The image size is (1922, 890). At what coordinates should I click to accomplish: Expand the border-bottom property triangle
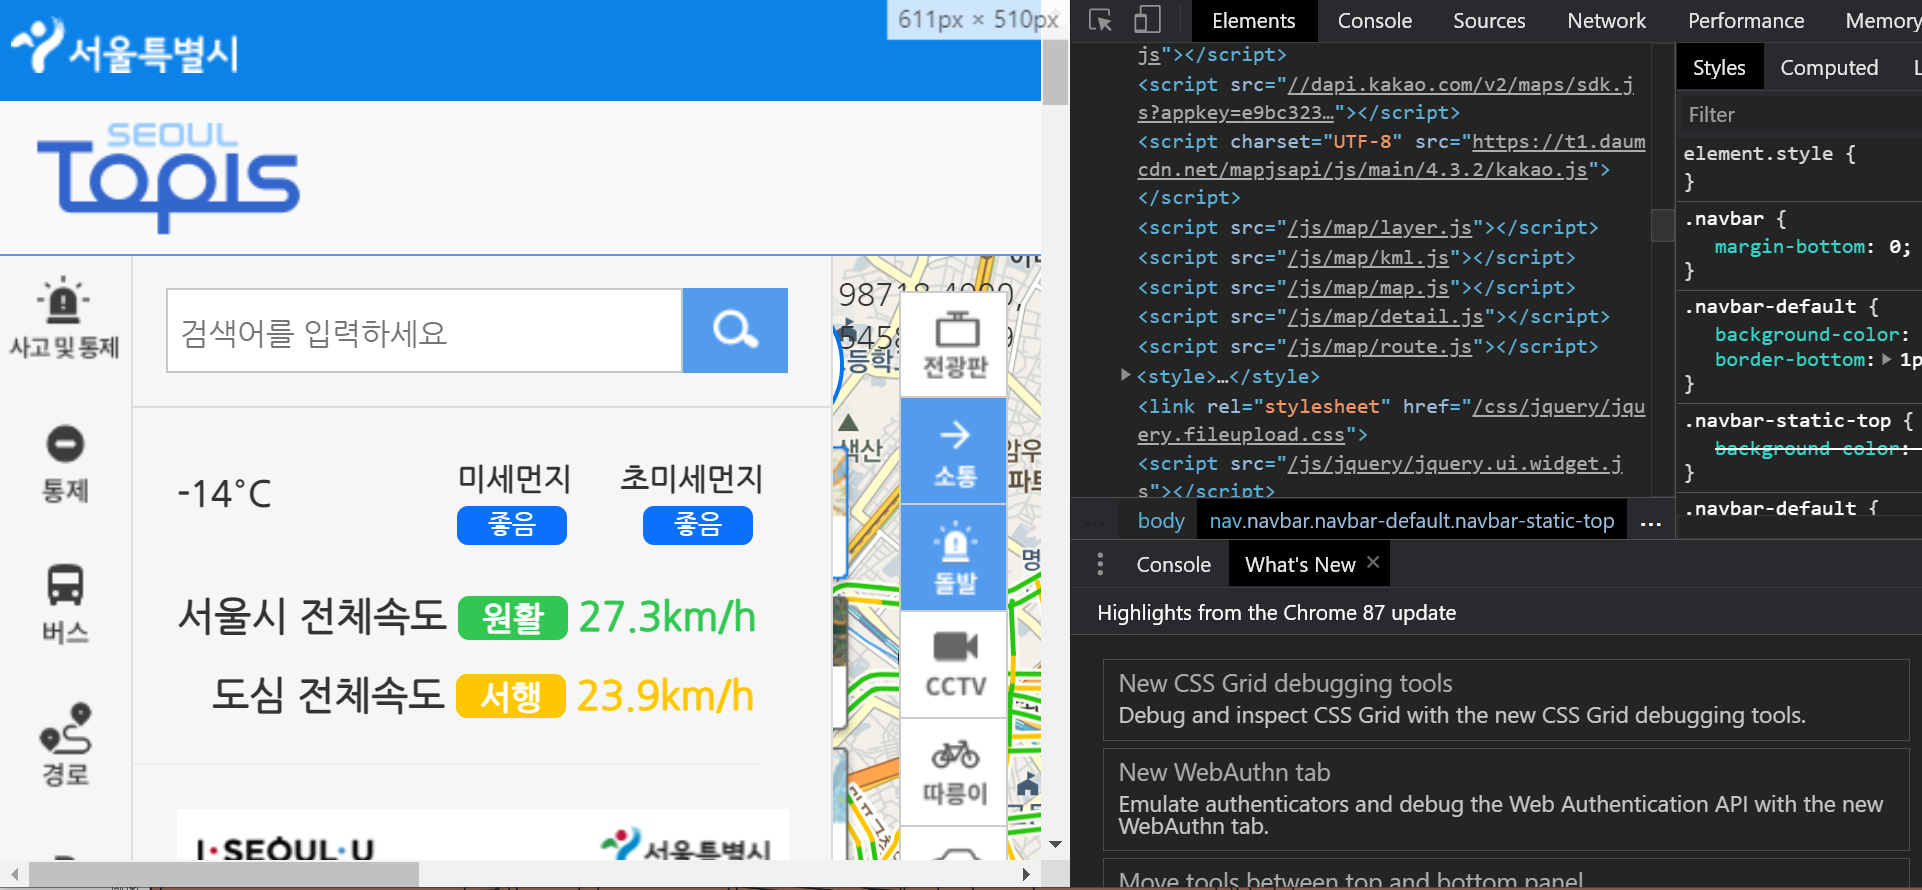coord(1886,359)
